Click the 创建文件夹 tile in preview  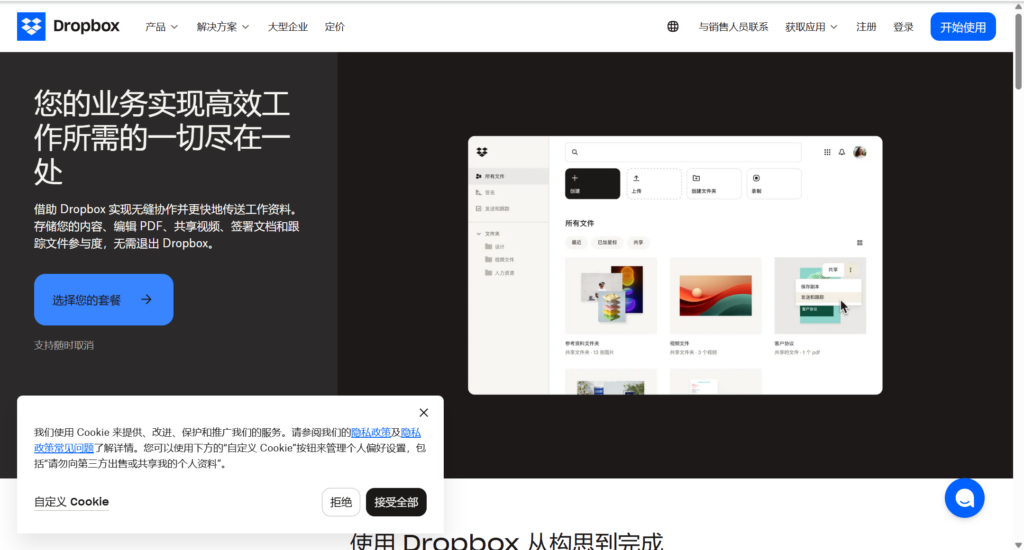pos(714,184)
